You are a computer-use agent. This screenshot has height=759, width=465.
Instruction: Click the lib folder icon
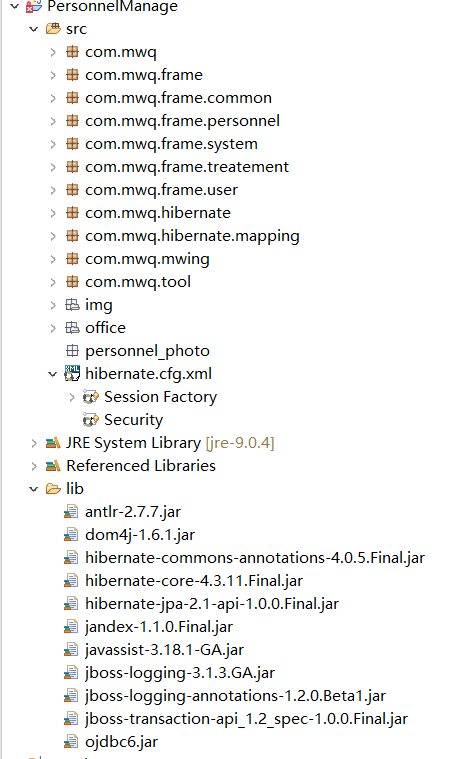(x=53, y=488)
